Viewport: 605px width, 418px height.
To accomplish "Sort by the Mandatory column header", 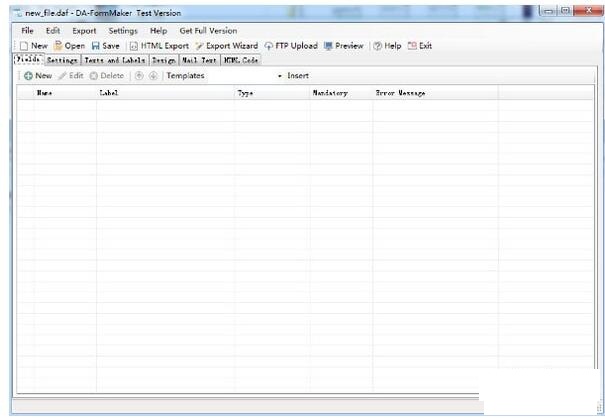I will (x=341, y=93).
